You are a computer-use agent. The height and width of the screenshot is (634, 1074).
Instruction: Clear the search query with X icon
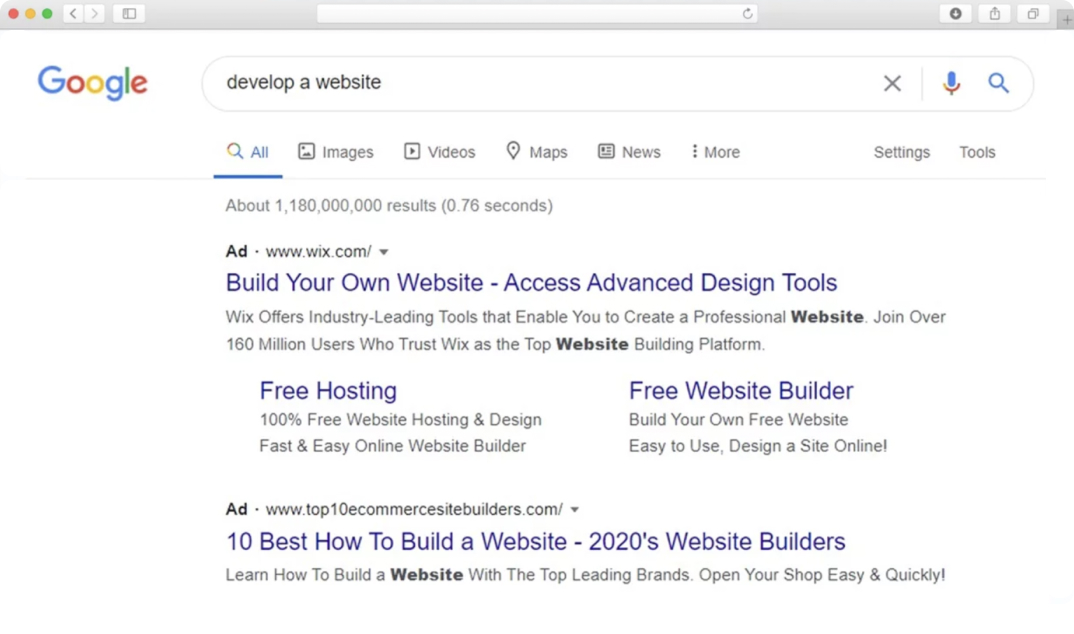[x=892, y=83]
